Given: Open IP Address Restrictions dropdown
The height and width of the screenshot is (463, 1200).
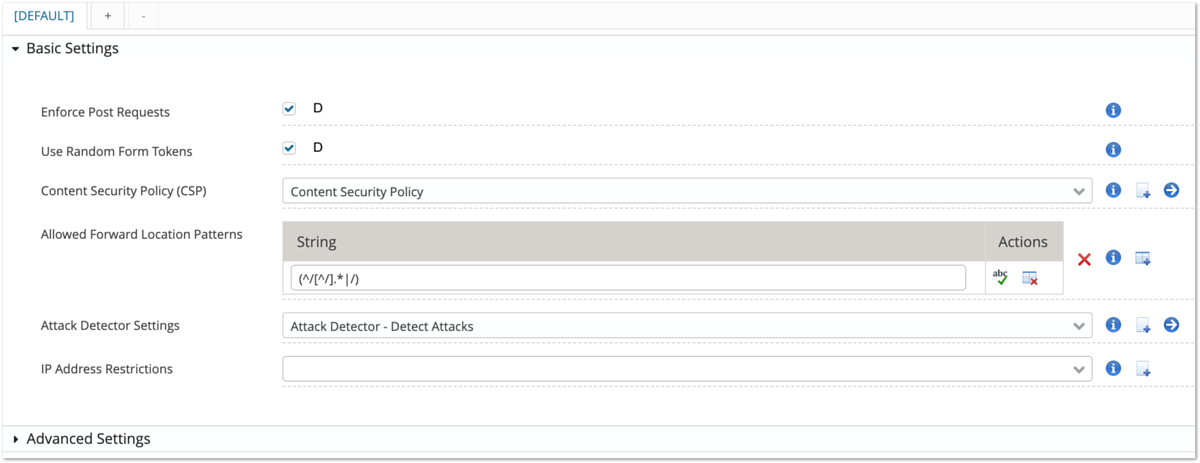Looking at the screenshot, I should coord(686,369).
